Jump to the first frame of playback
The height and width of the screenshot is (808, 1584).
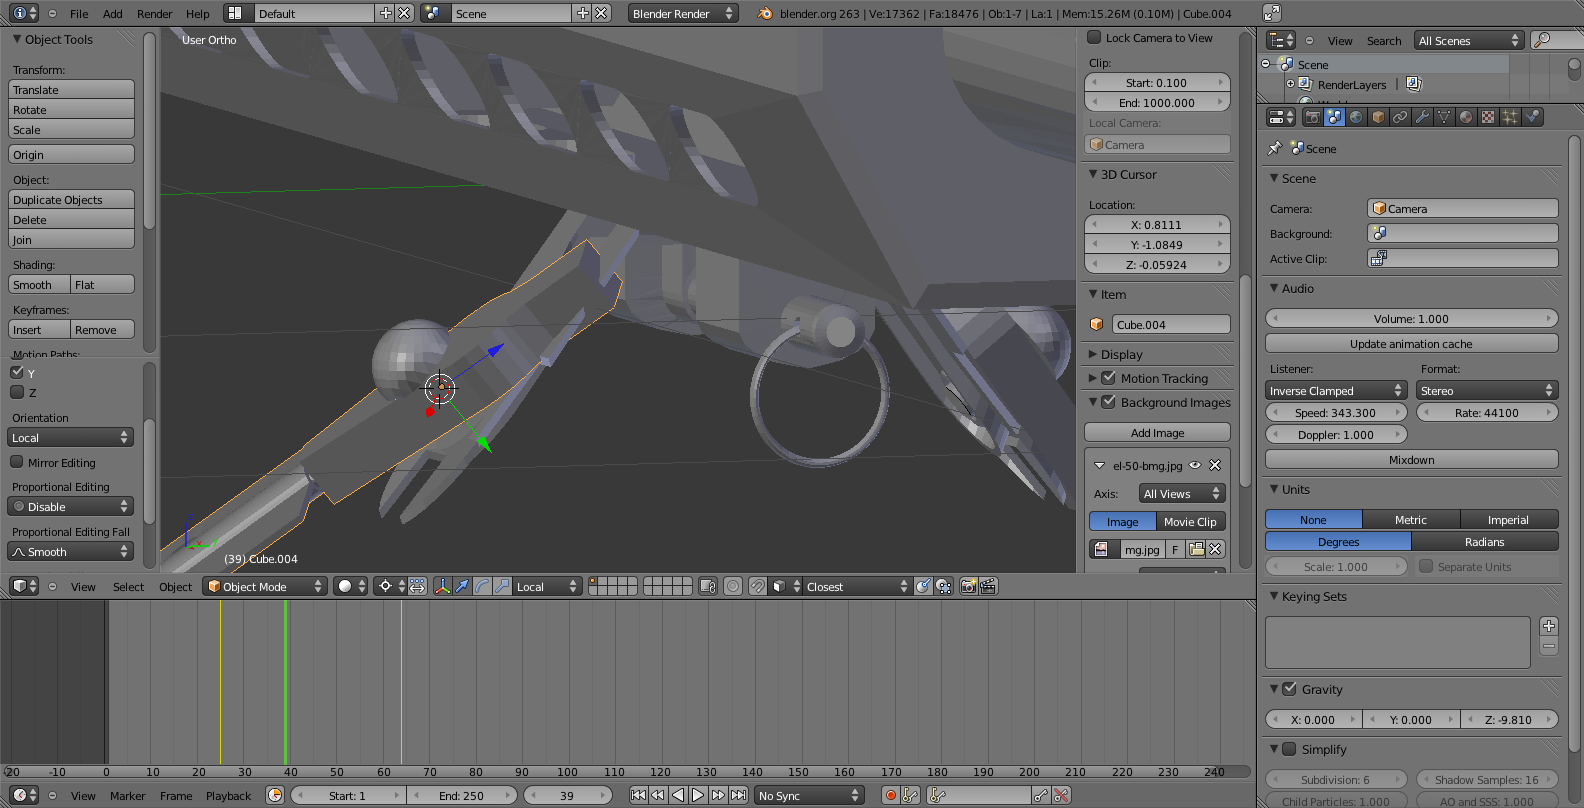(x=638, y=795)
